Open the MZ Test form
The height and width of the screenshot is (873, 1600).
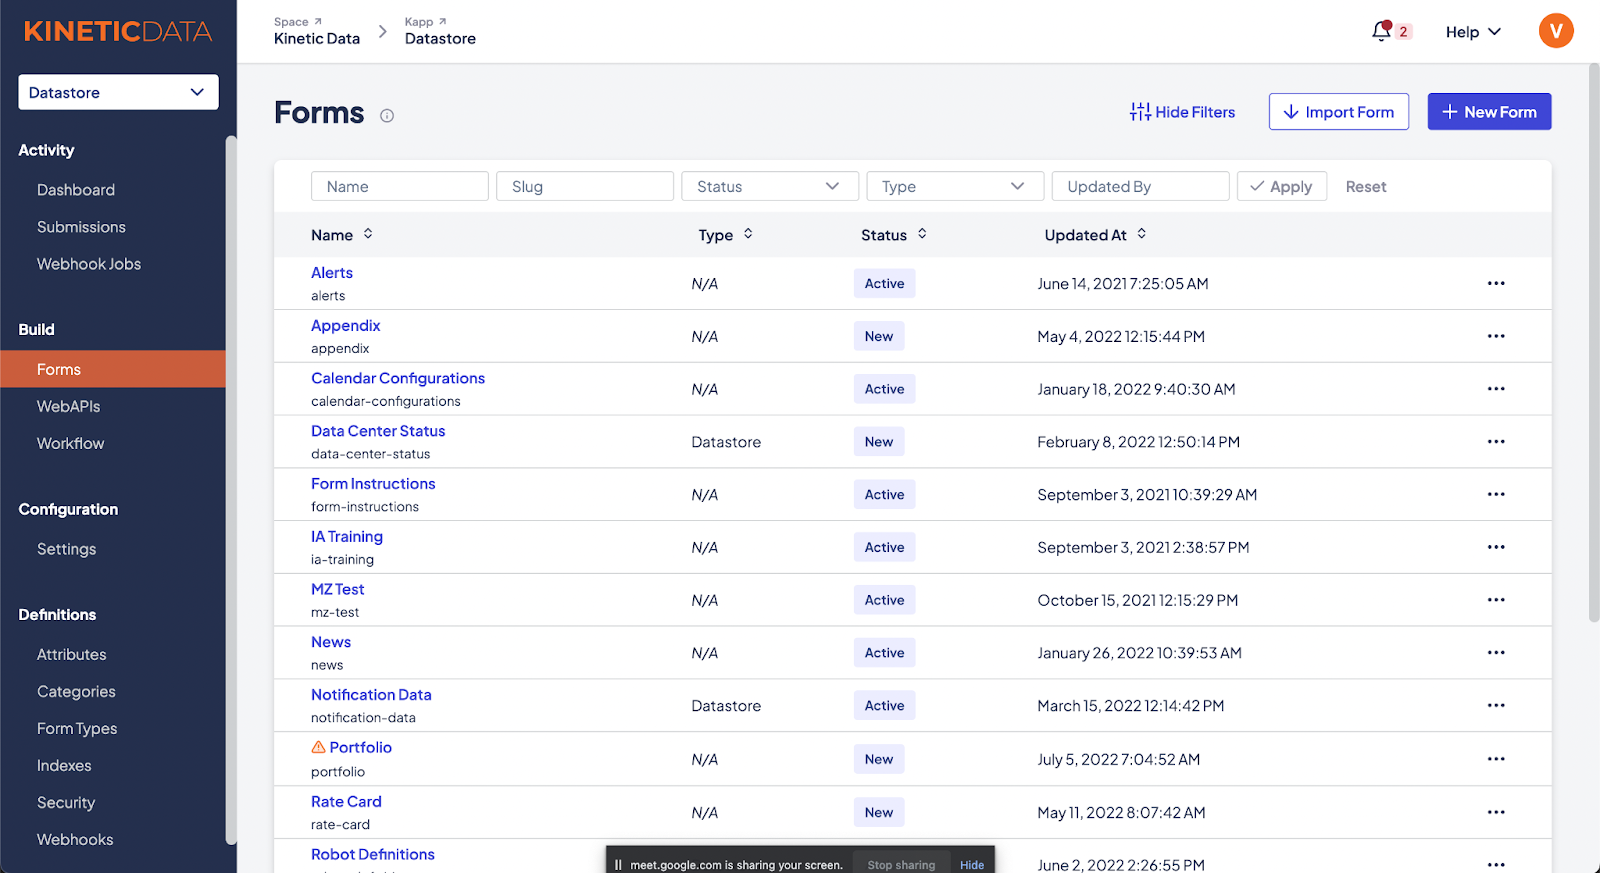point(338,589)
